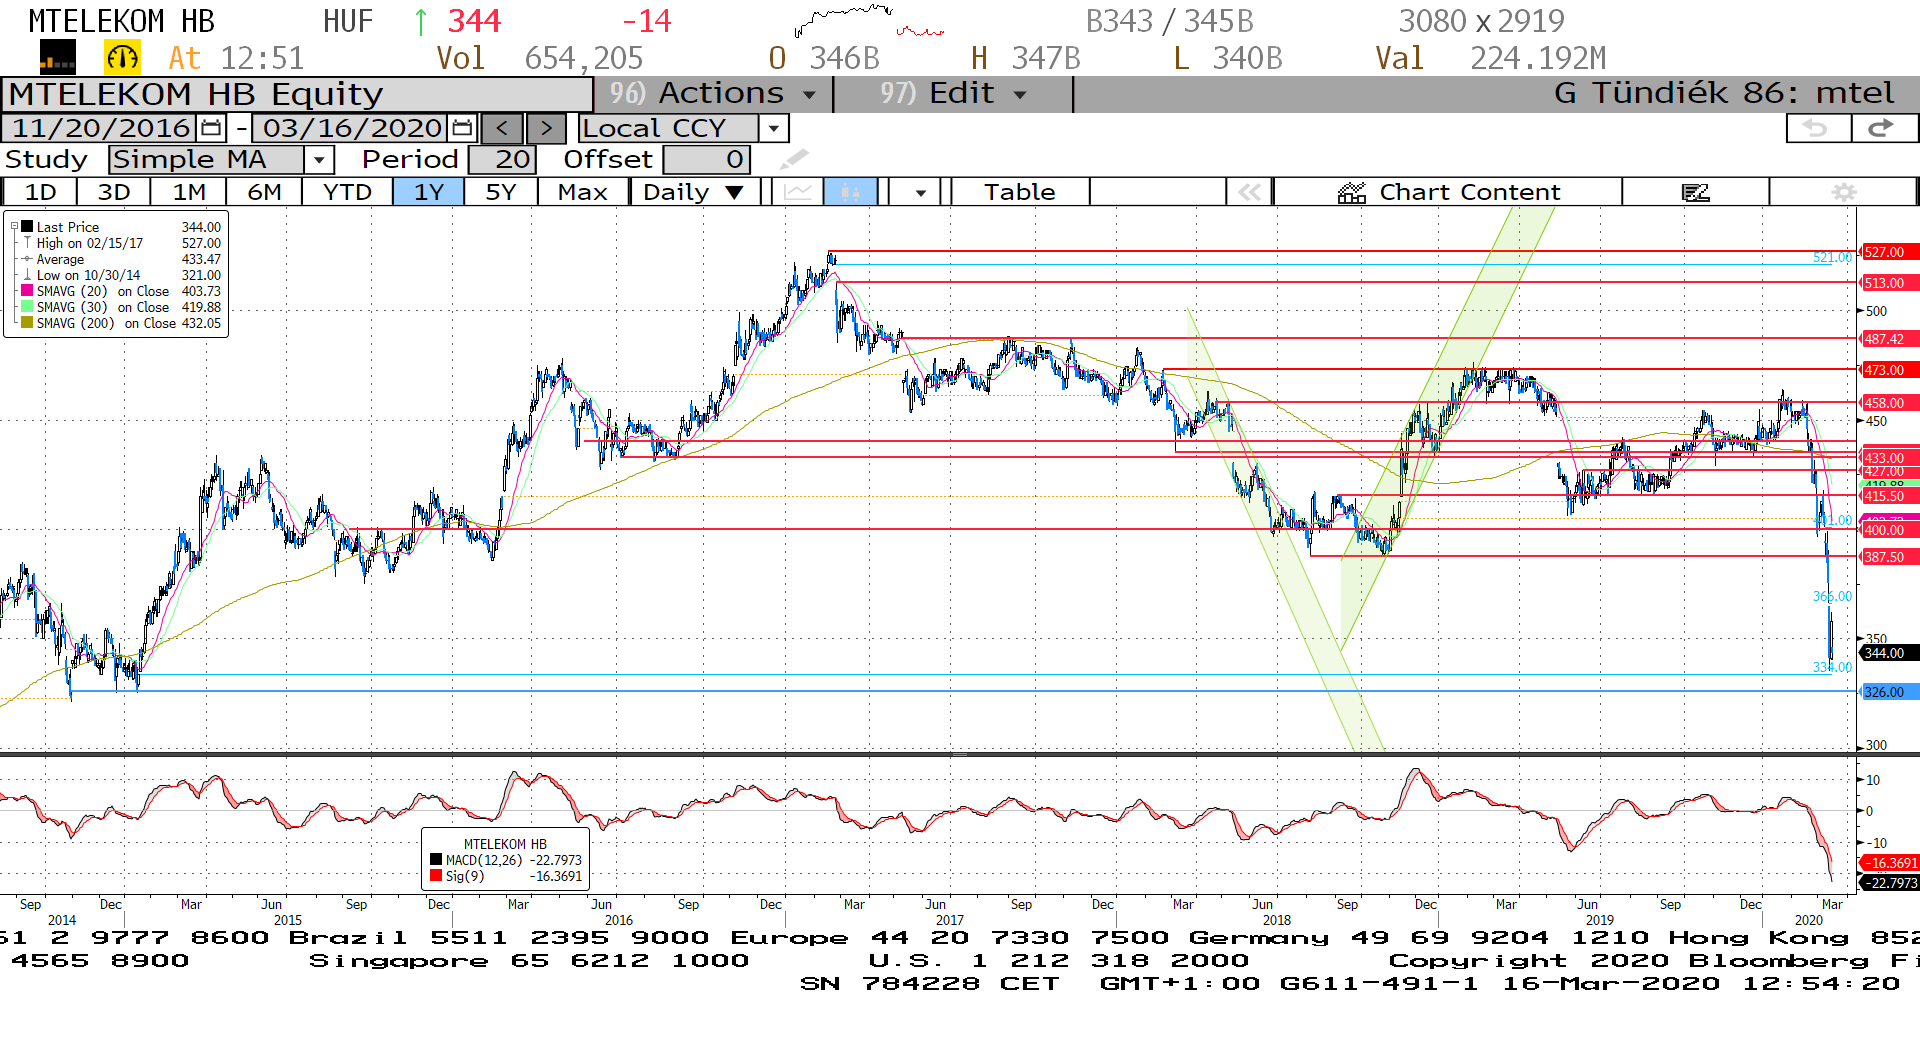Open the Study type dropdown arrow

[x=319, y=159]
